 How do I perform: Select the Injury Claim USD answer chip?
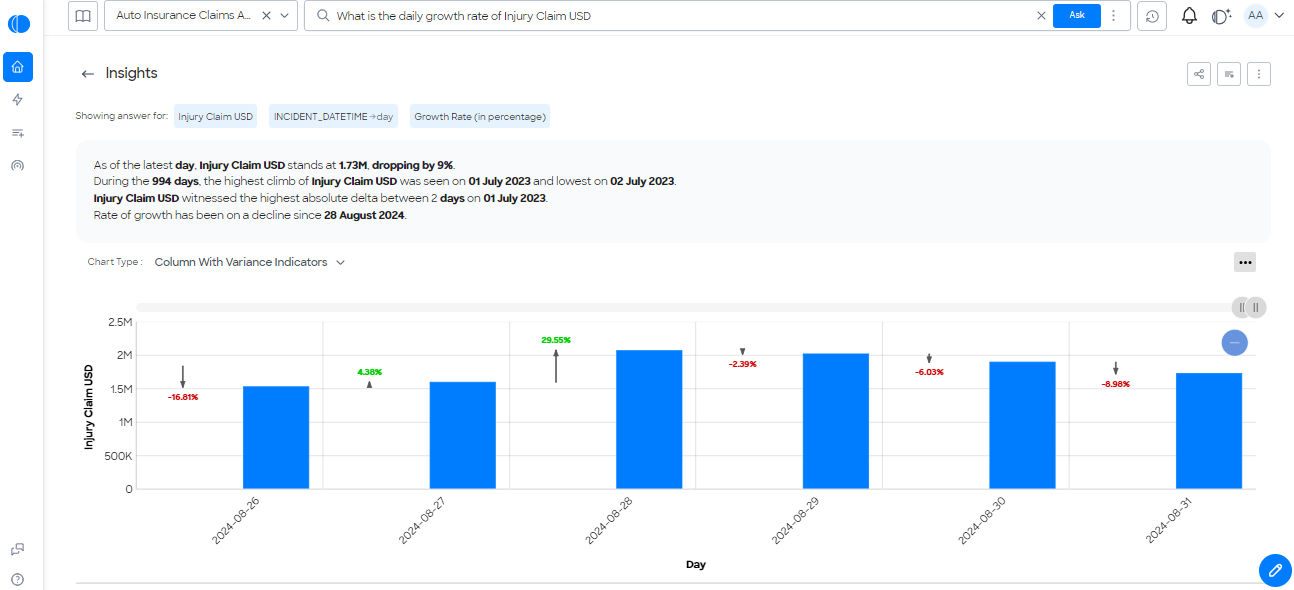[215, 116]
